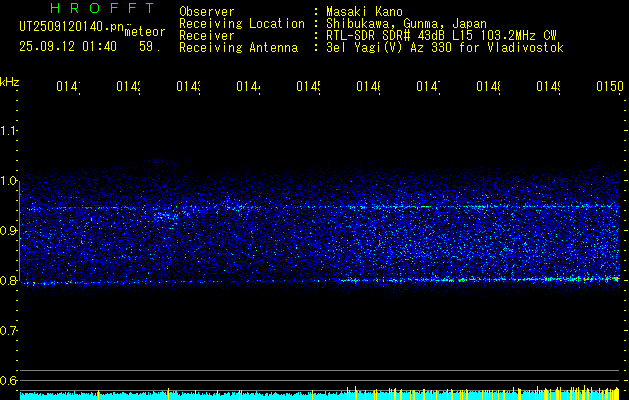Click the 0.8 kHz axis label

(9, 280)
